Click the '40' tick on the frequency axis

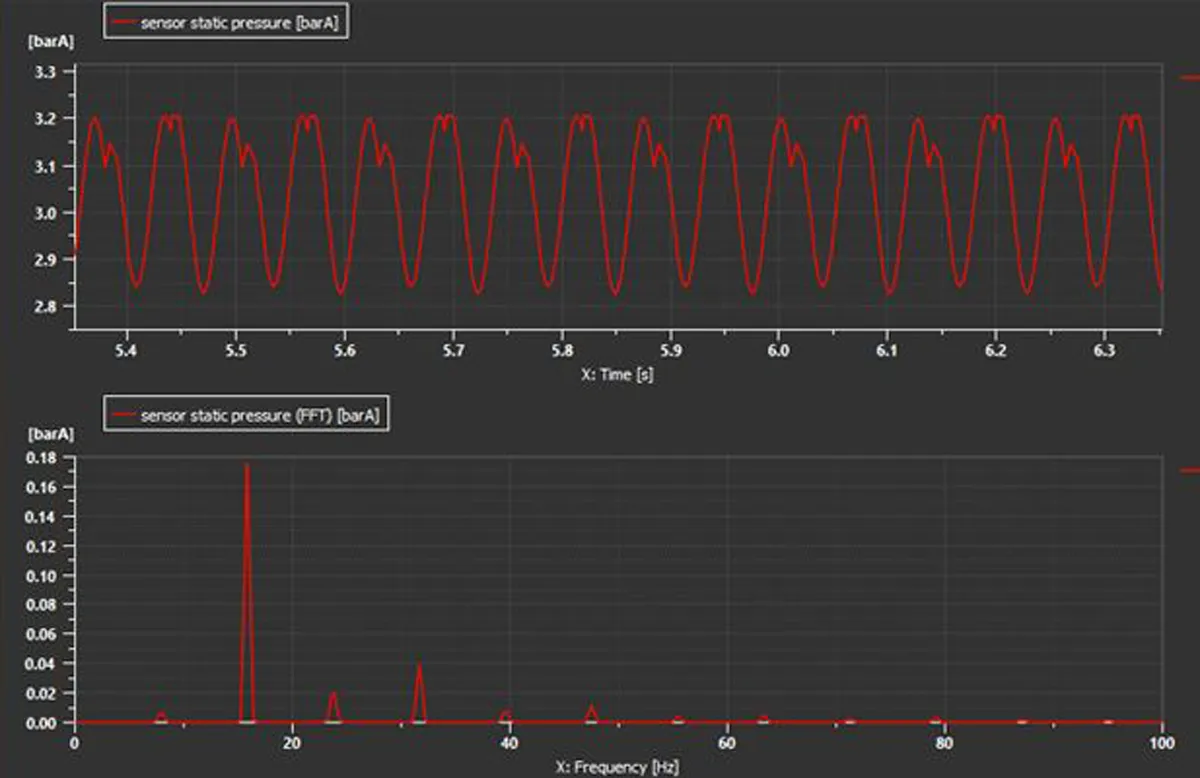509,744
